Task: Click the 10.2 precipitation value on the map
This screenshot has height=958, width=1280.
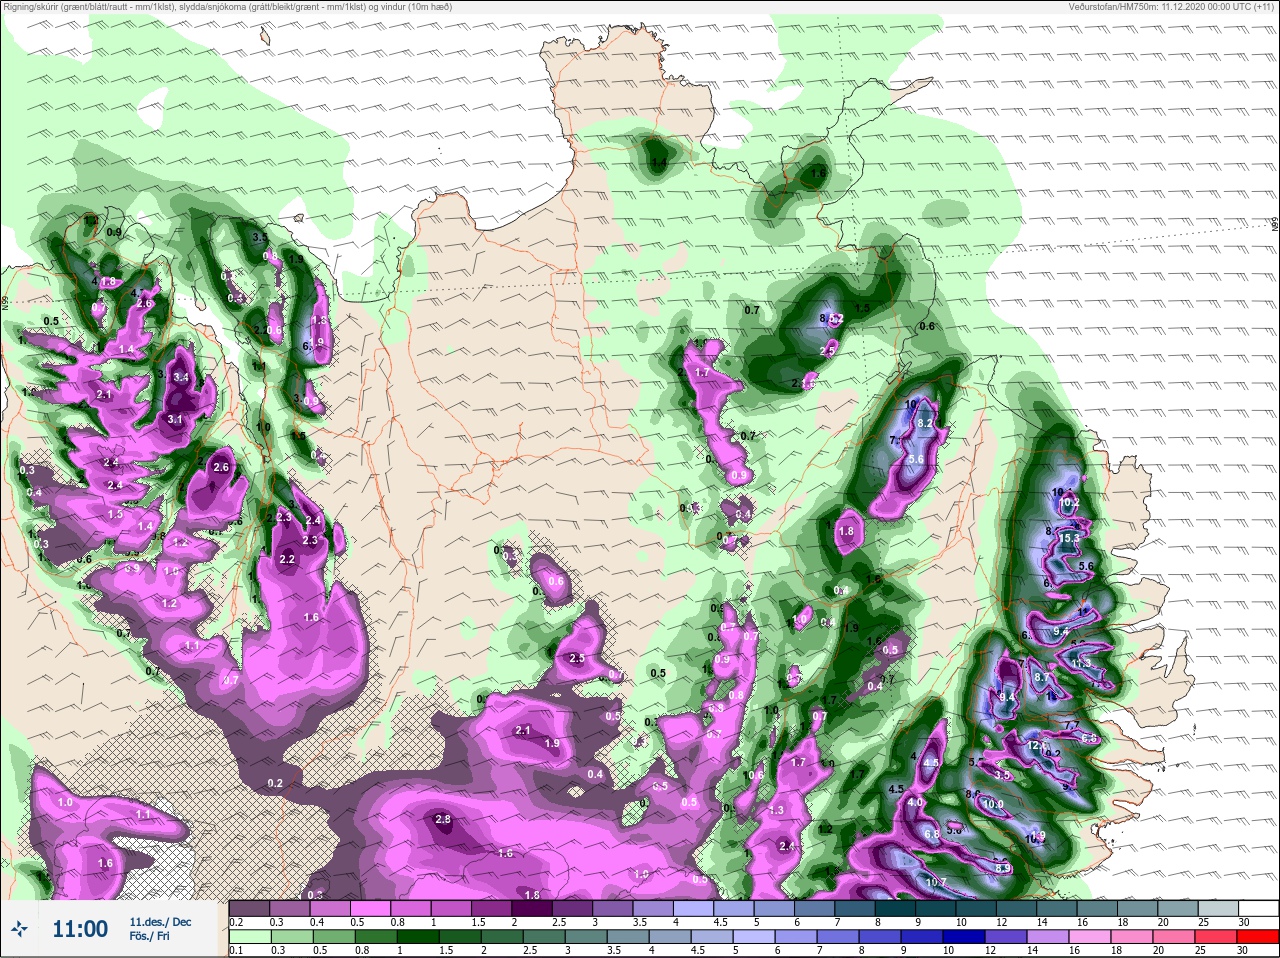Action: click(x=1070, y=502)
